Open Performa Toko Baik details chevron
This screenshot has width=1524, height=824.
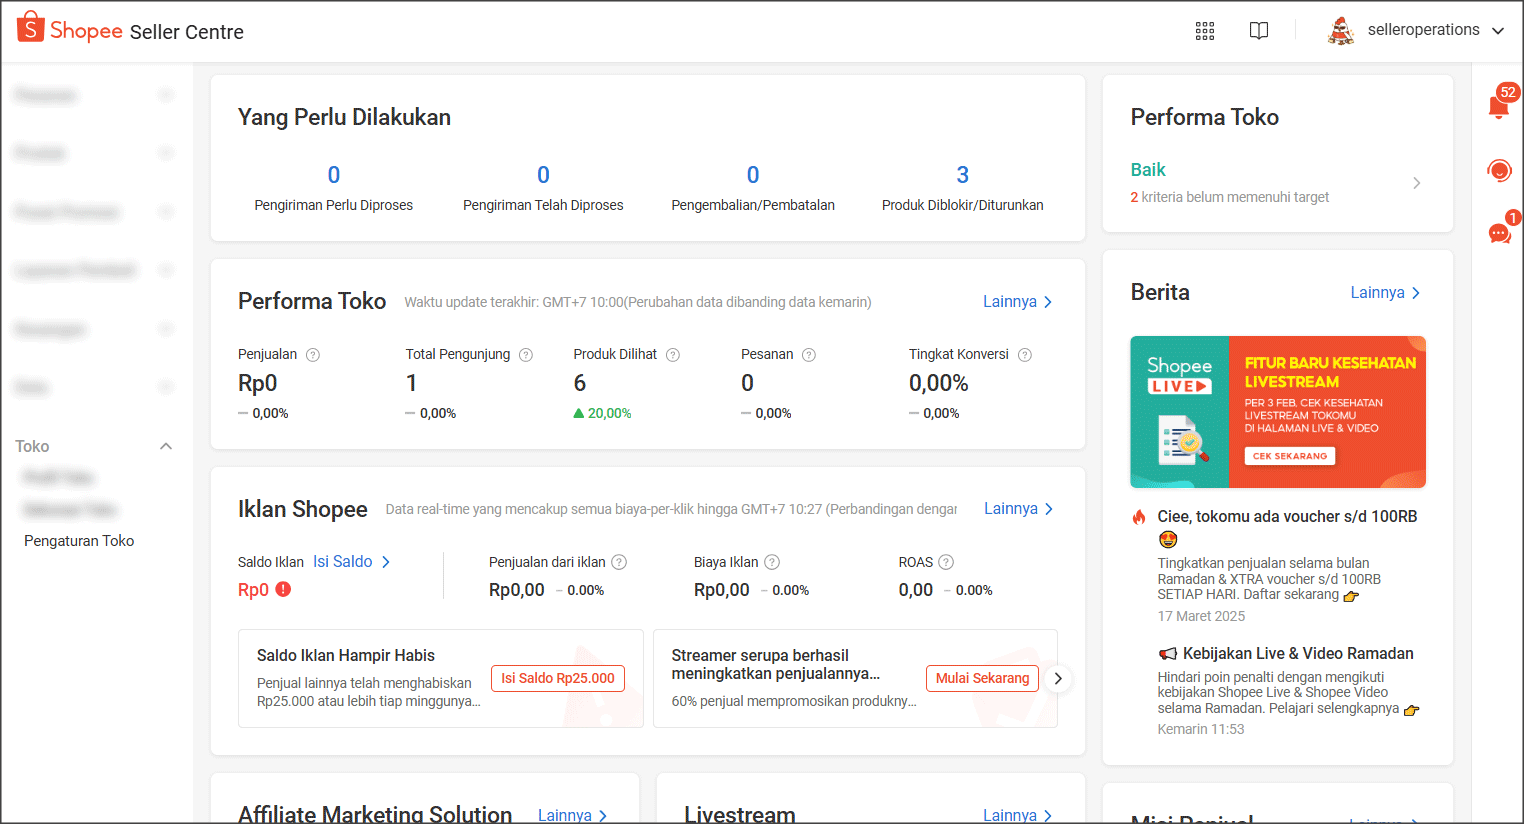[1416, 183]
